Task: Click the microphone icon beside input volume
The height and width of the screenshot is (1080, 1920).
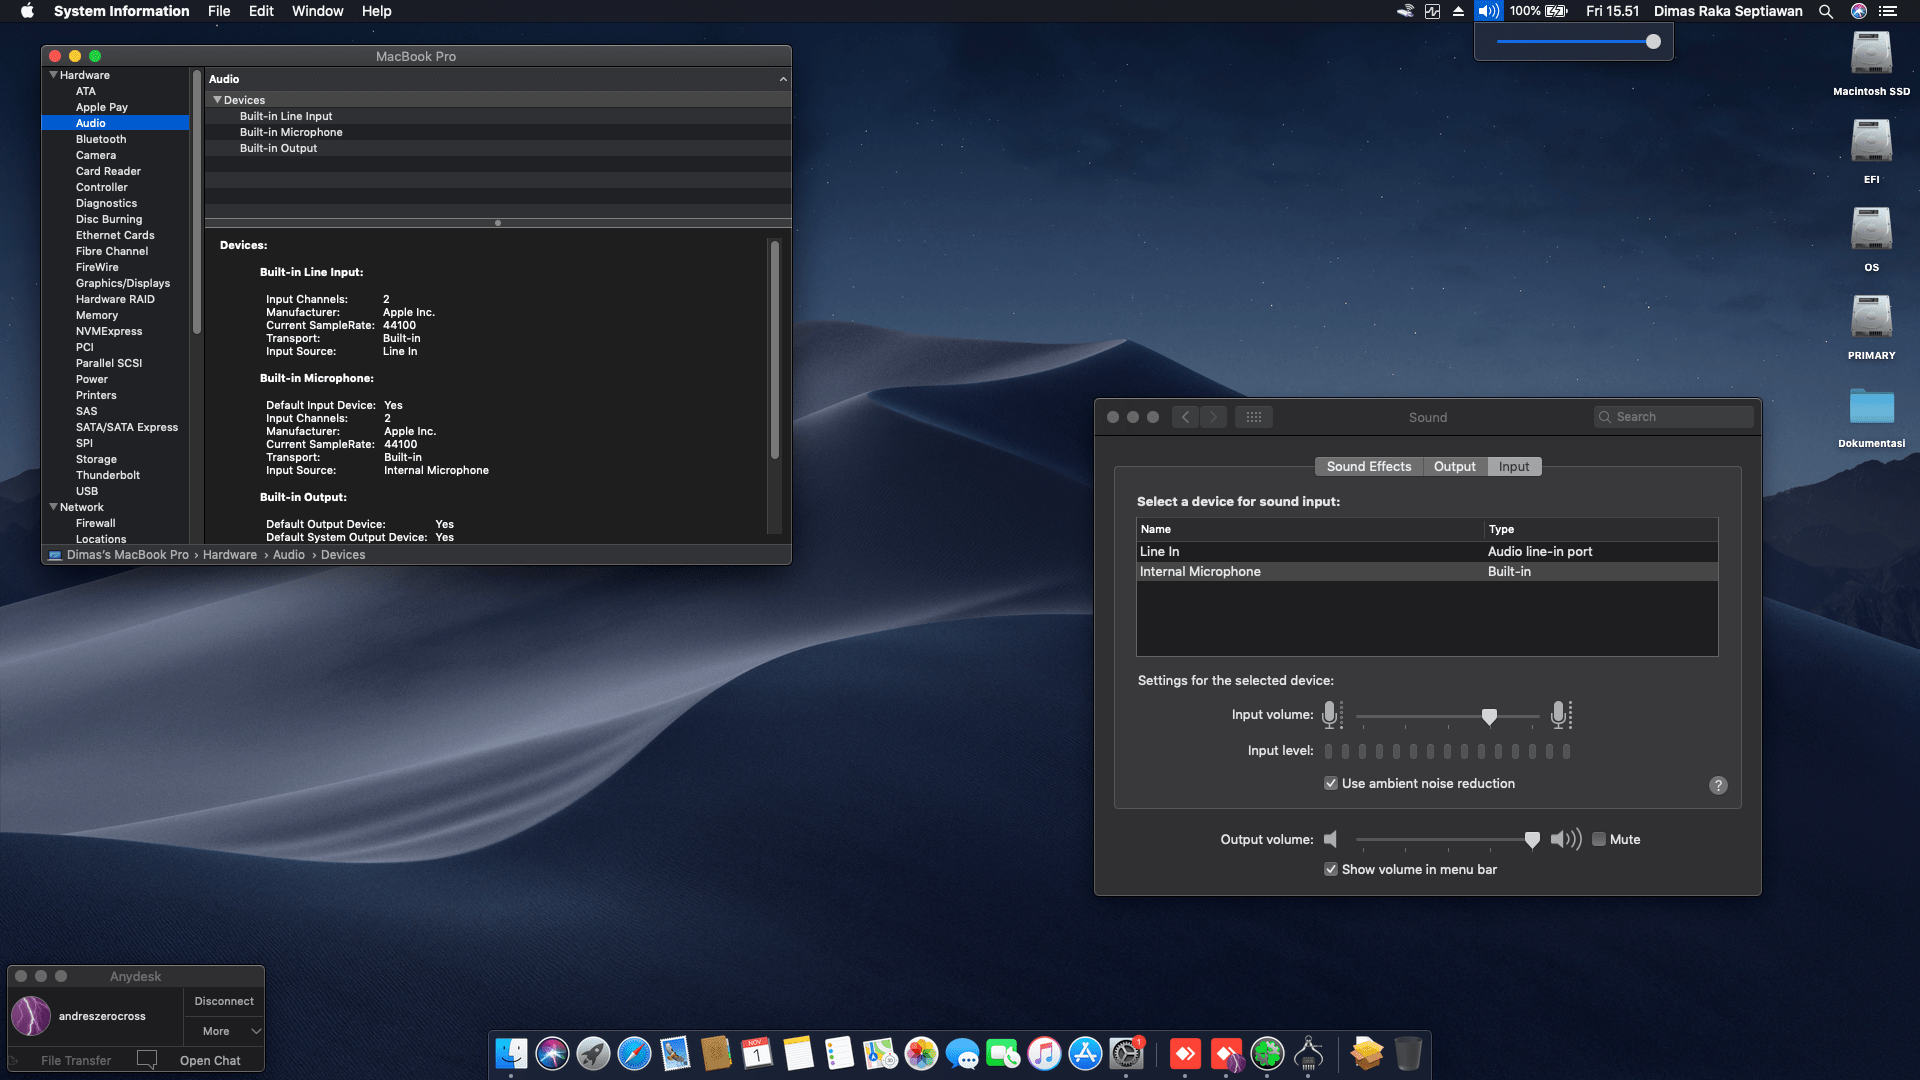Action: tap(1331, 714)
